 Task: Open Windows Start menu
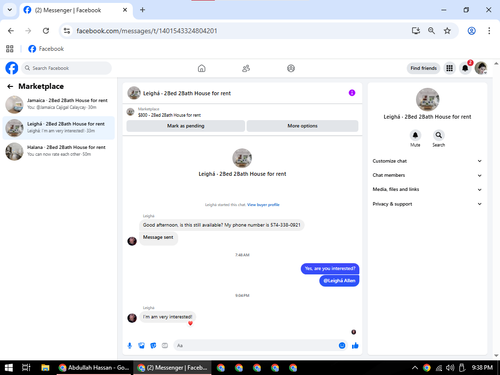point(9,368)
